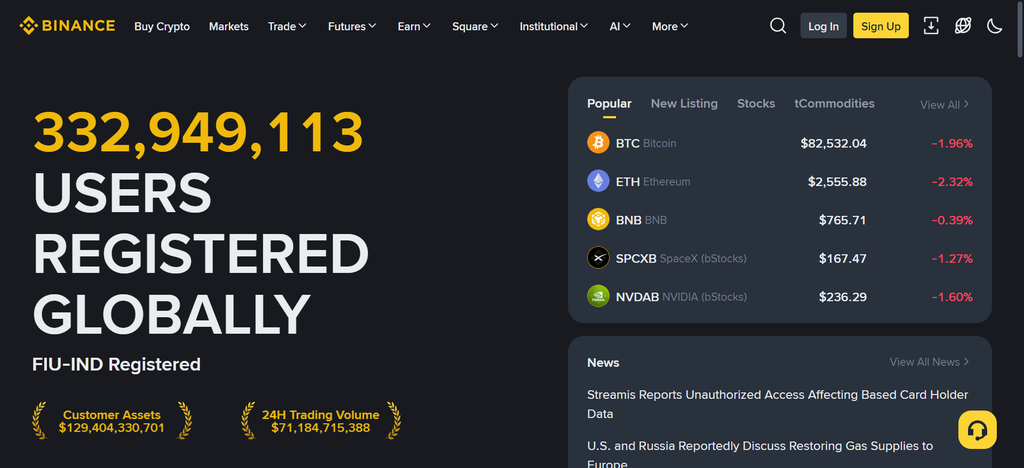
Task: Click the 332,949,113 user count
Action: (x=198, y=133)
